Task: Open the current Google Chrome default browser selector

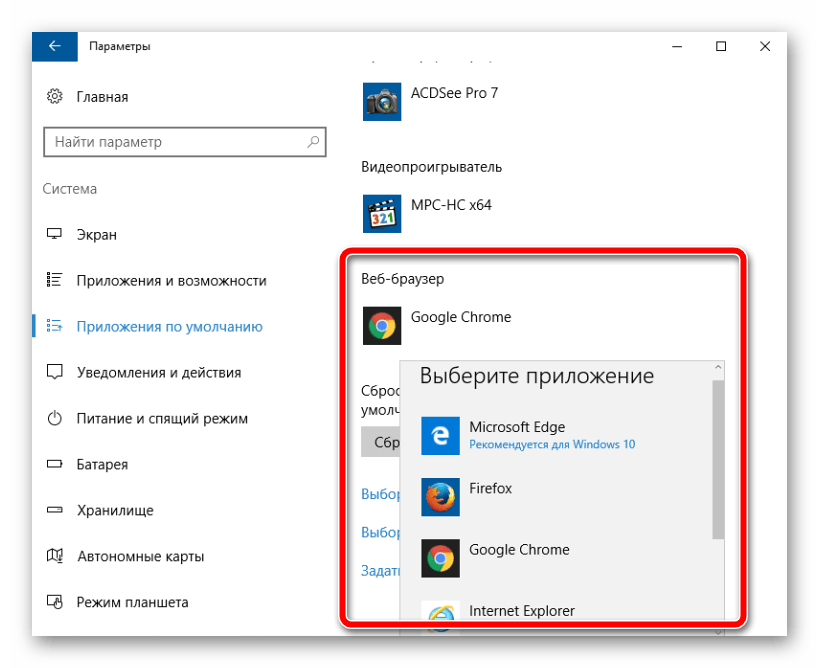Action: (x=440, y=325)
